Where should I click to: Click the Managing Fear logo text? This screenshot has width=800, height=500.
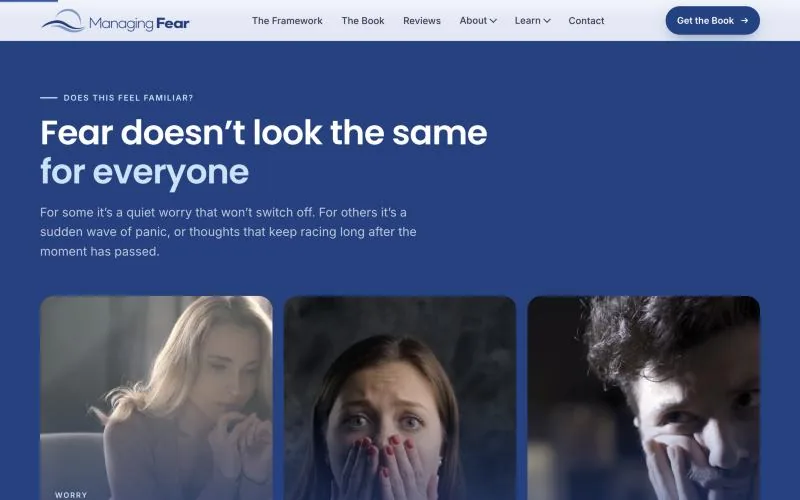coord(139,23)
